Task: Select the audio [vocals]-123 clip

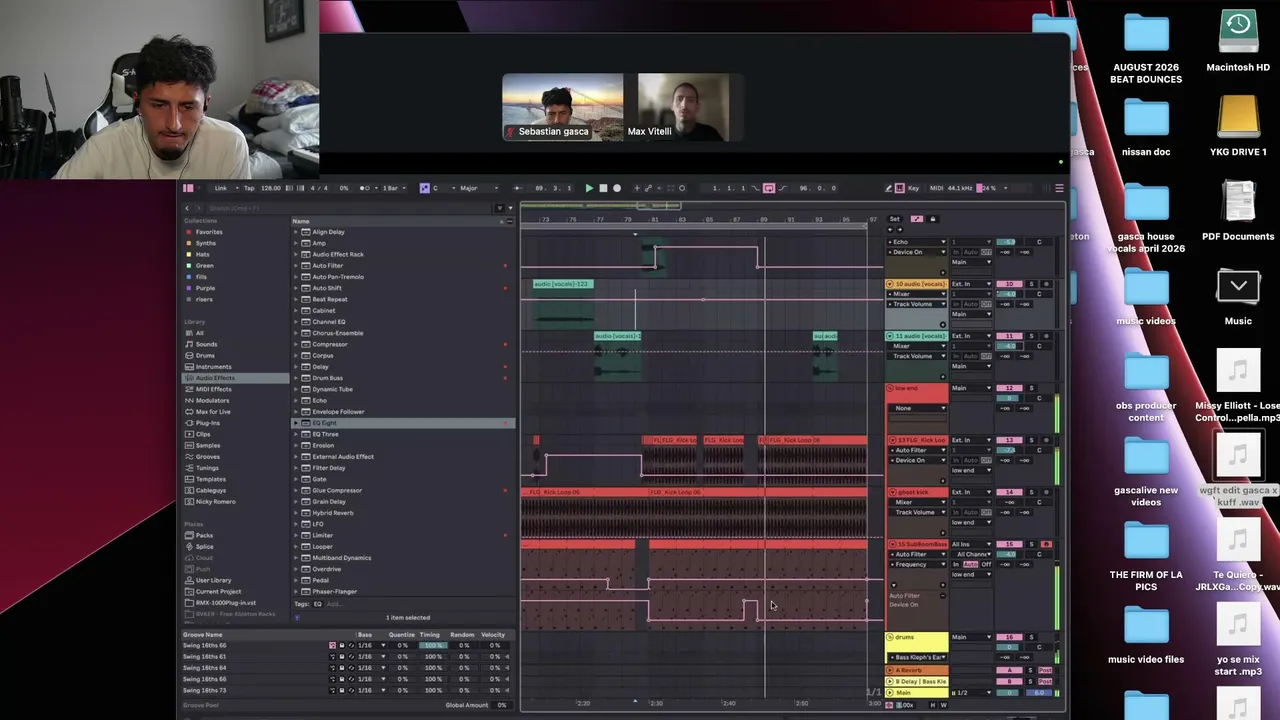Action: (563, 284)
